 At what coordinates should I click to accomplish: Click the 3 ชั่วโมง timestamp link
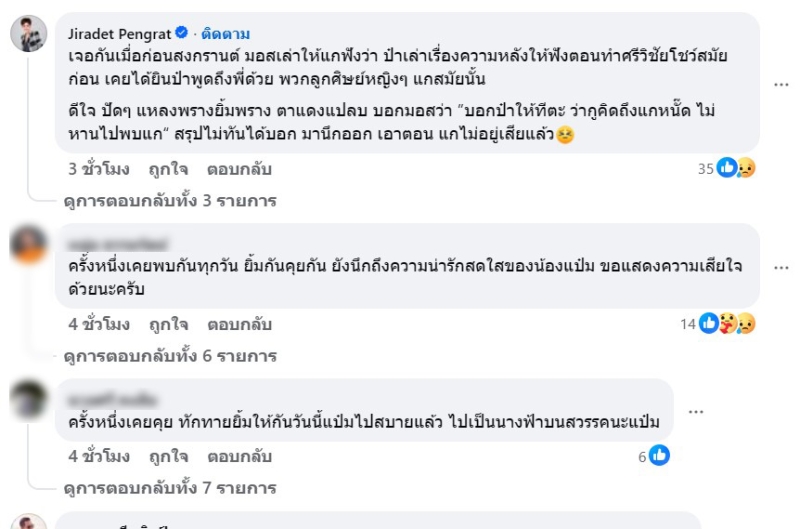99,169
